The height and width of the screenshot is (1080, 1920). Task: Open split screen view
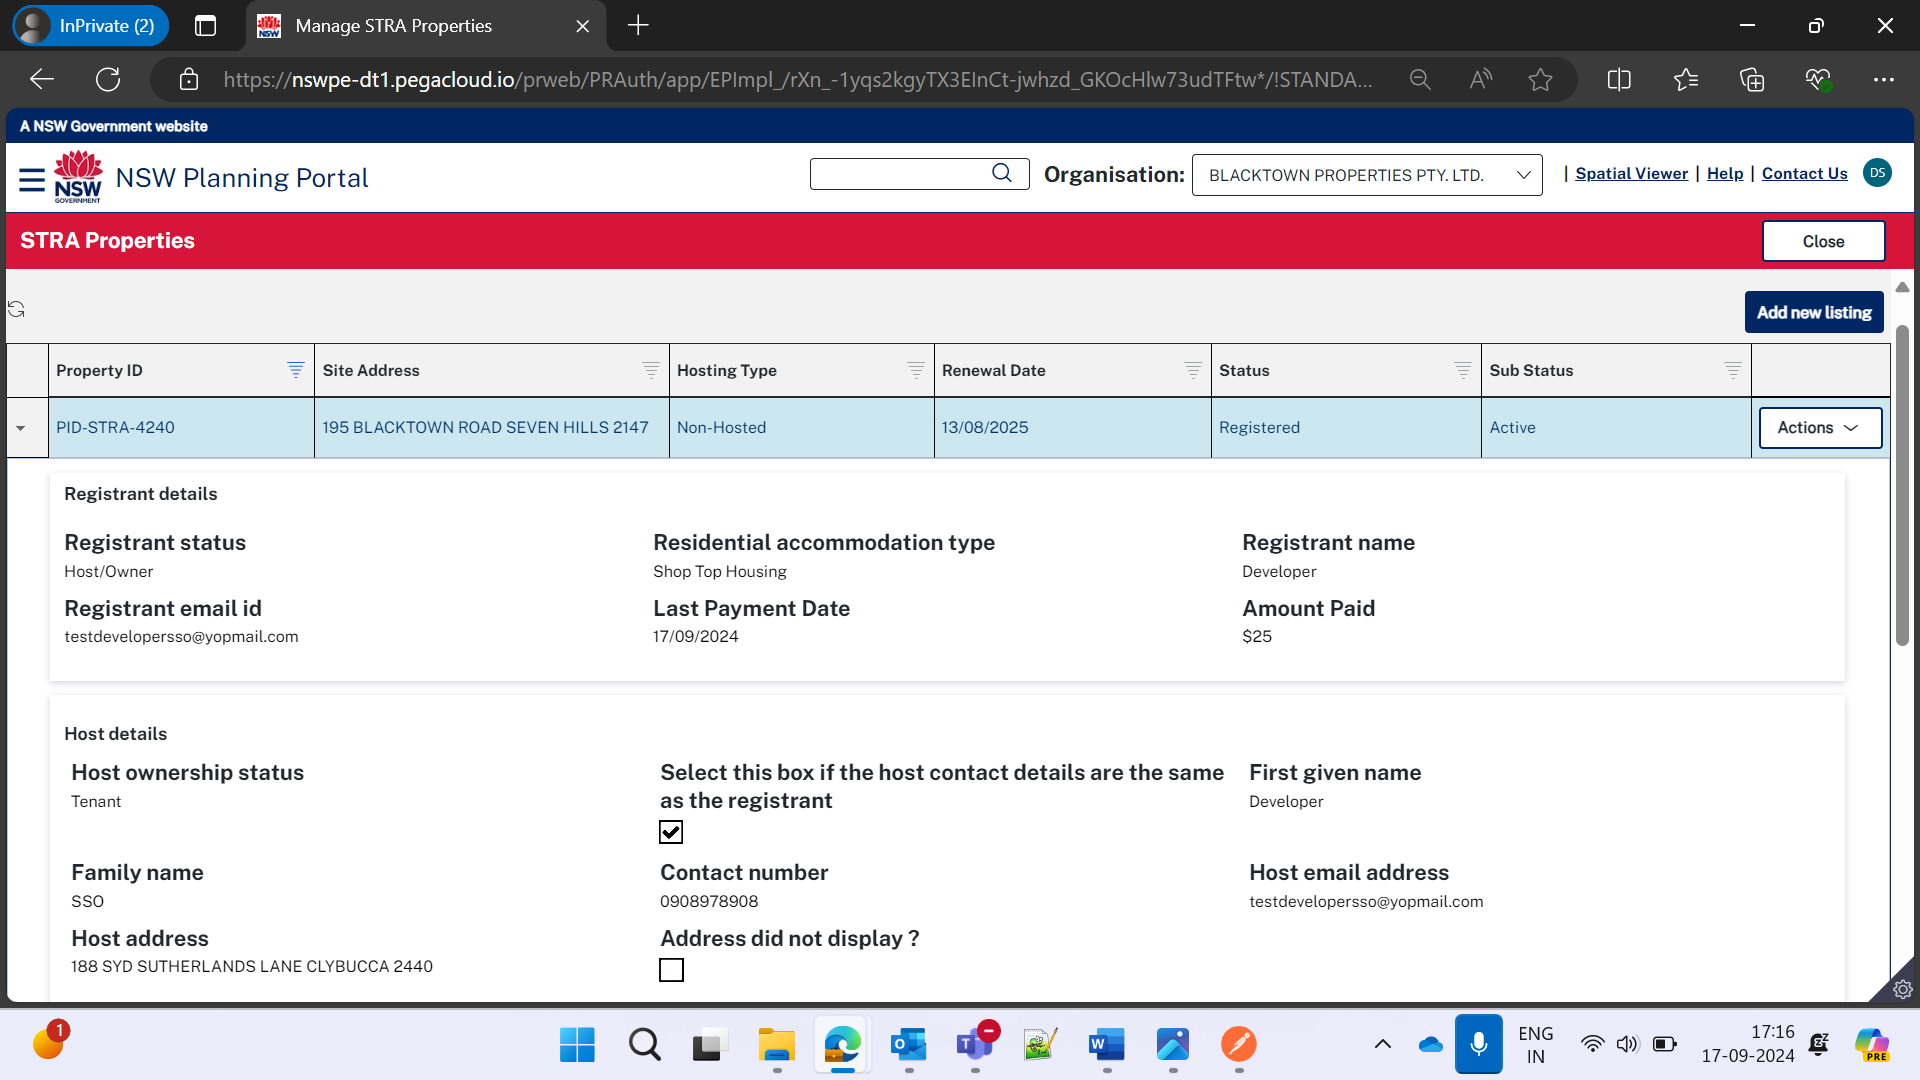(x=1619, y=80)
